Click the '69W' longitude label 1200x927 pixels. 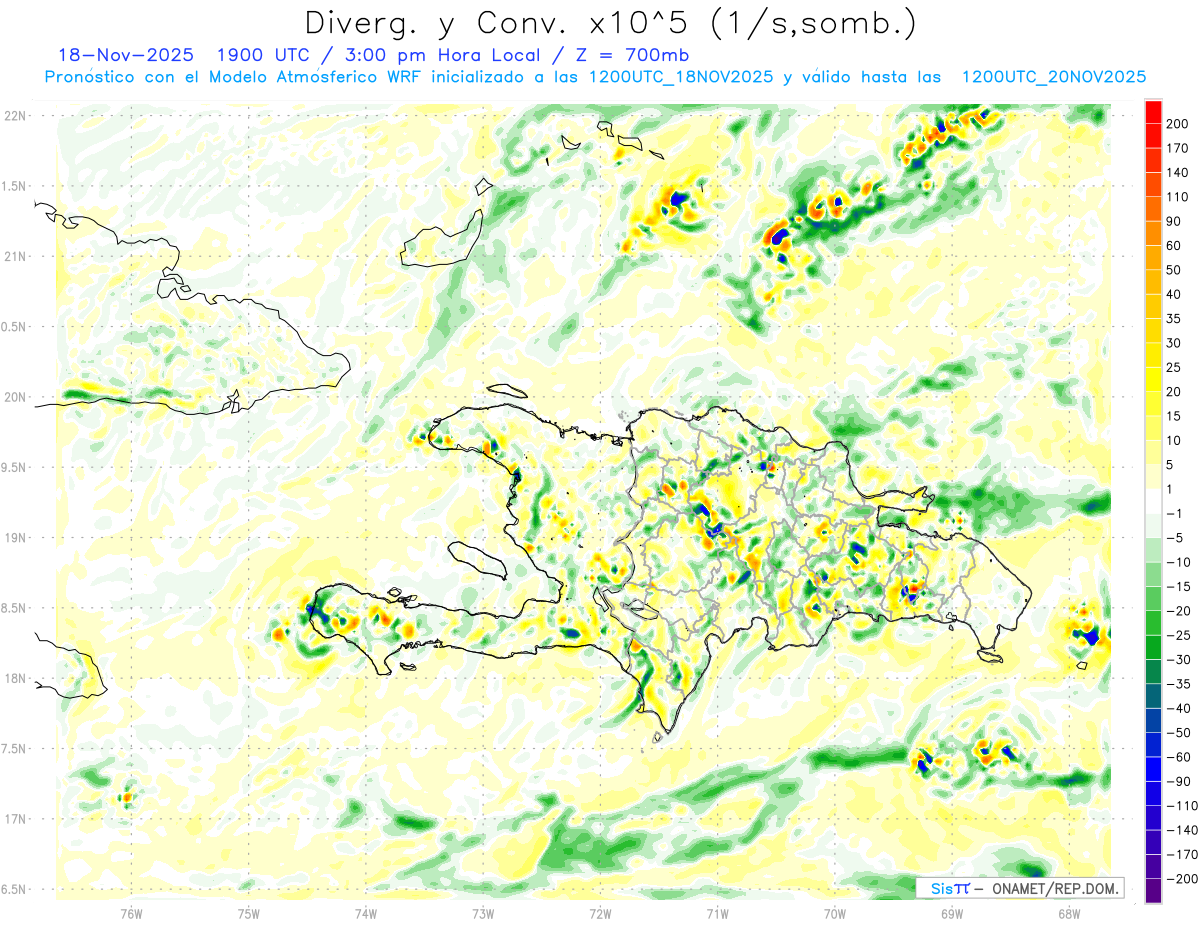[952, 913]
